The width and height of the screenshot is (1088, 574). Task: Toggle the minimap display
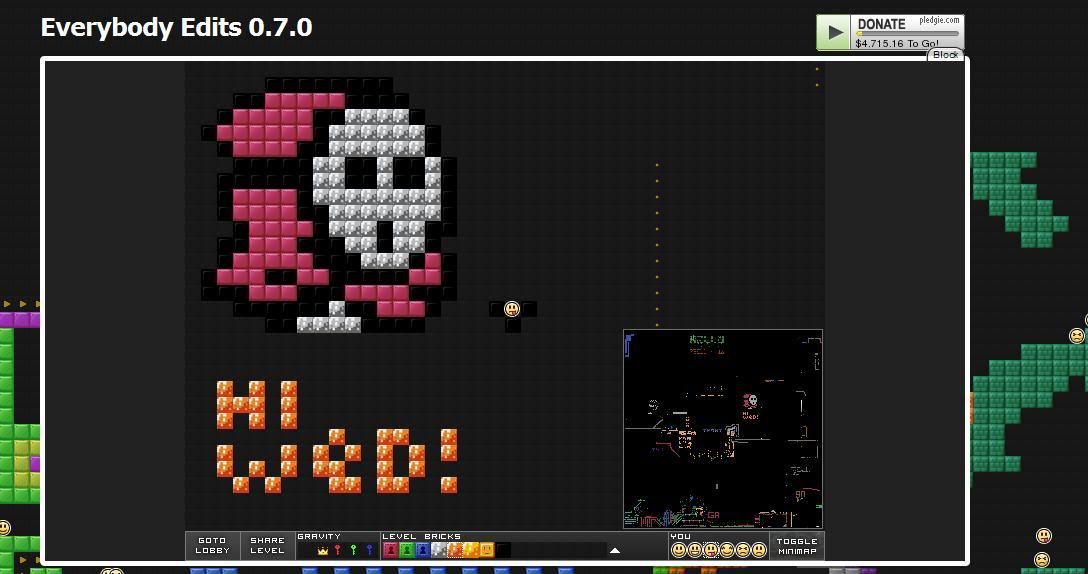[x=797, y=546]
